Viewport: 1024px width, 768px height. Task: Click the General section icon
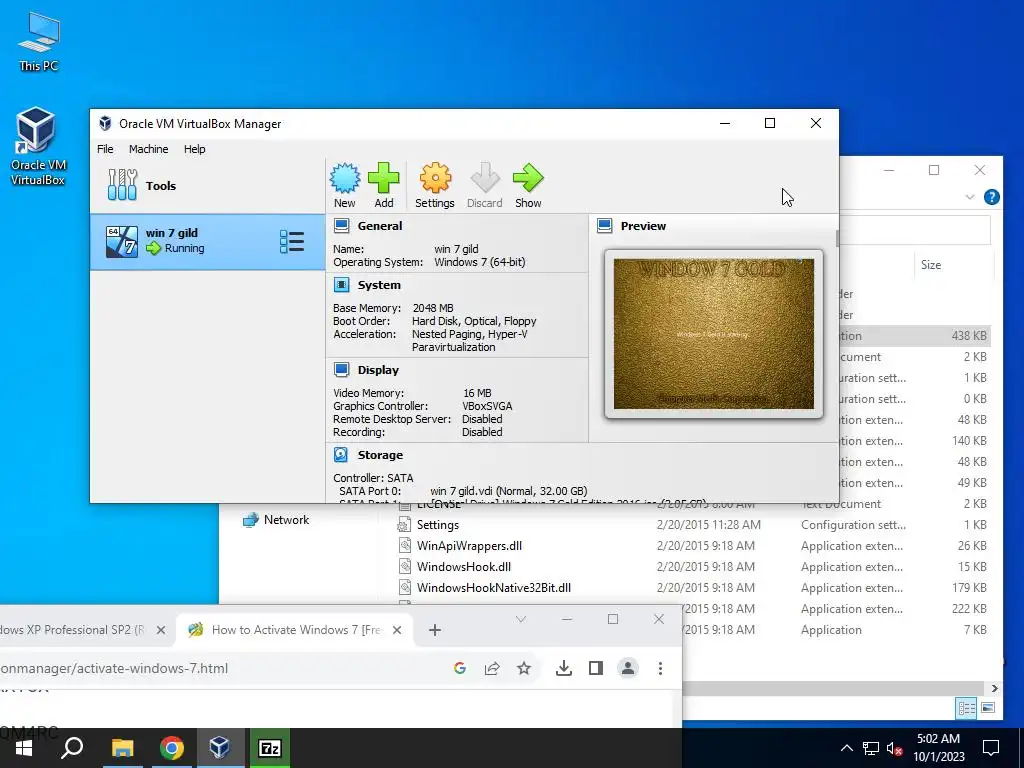point(342,226)
